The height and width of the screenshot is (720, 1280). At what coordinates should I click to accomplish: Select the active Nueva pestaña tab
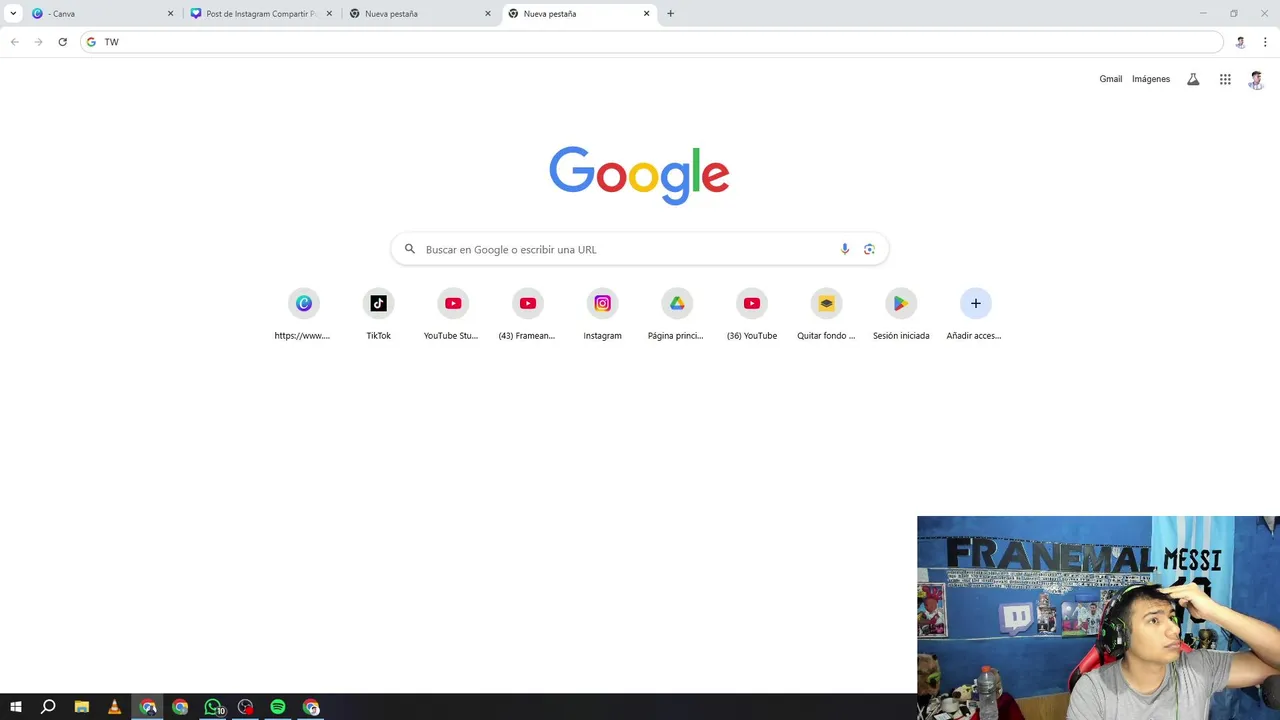pyautogui.click(x=579, y=14)
